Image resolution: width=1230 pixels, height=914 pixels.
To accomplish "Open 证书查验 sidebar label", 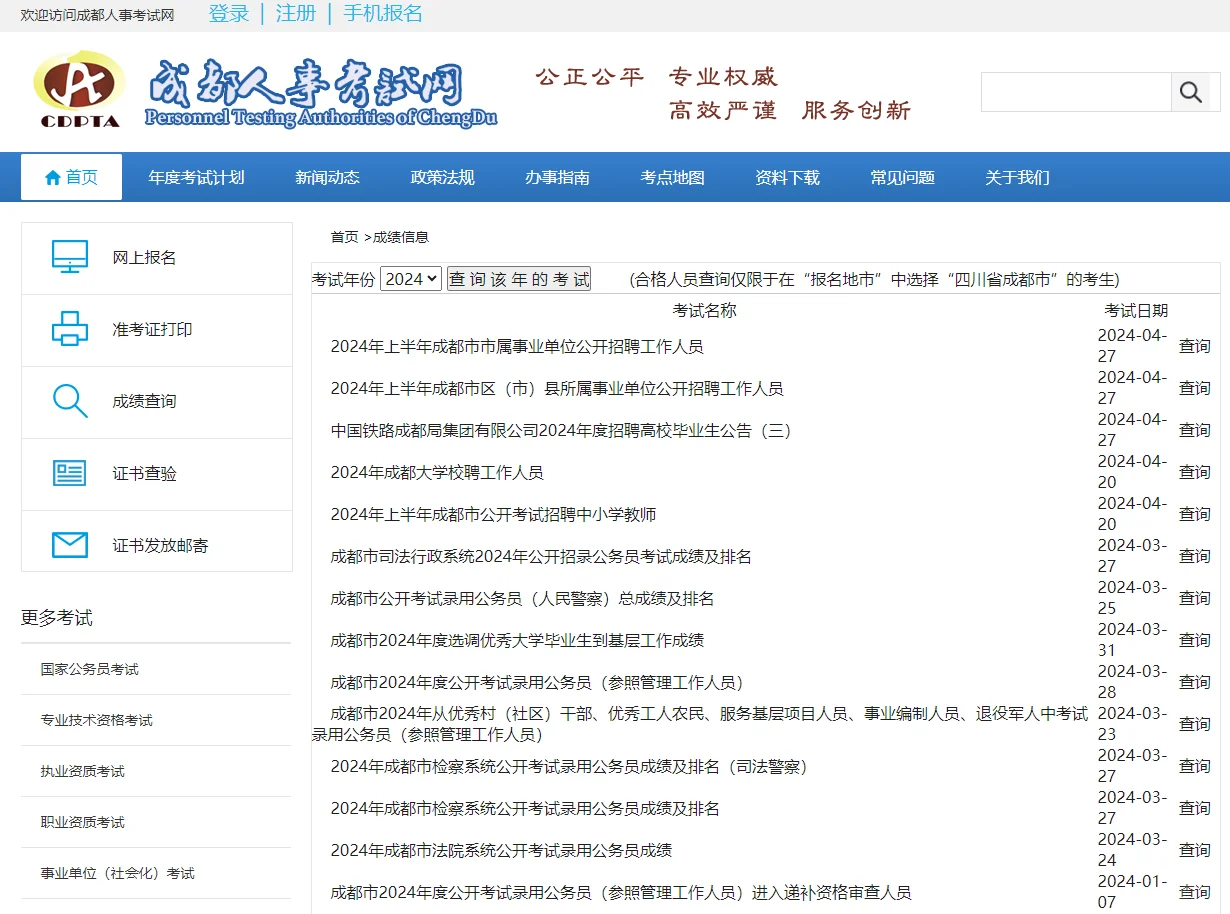I will [x=144, y=473].
